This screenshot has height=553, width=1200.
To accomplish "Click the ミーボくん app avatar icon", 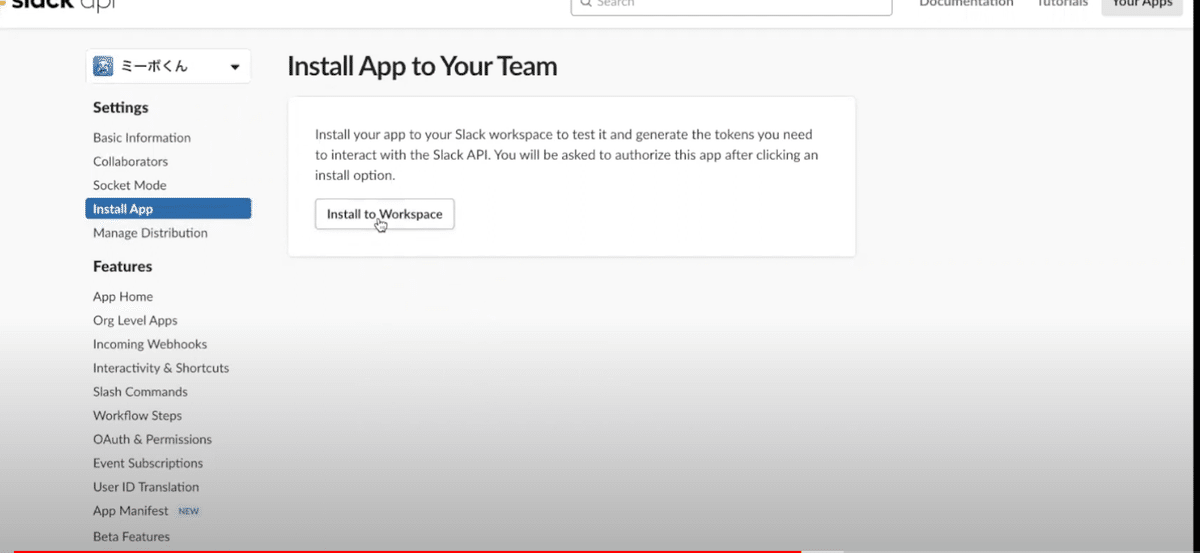I will [x=102, y=66].
